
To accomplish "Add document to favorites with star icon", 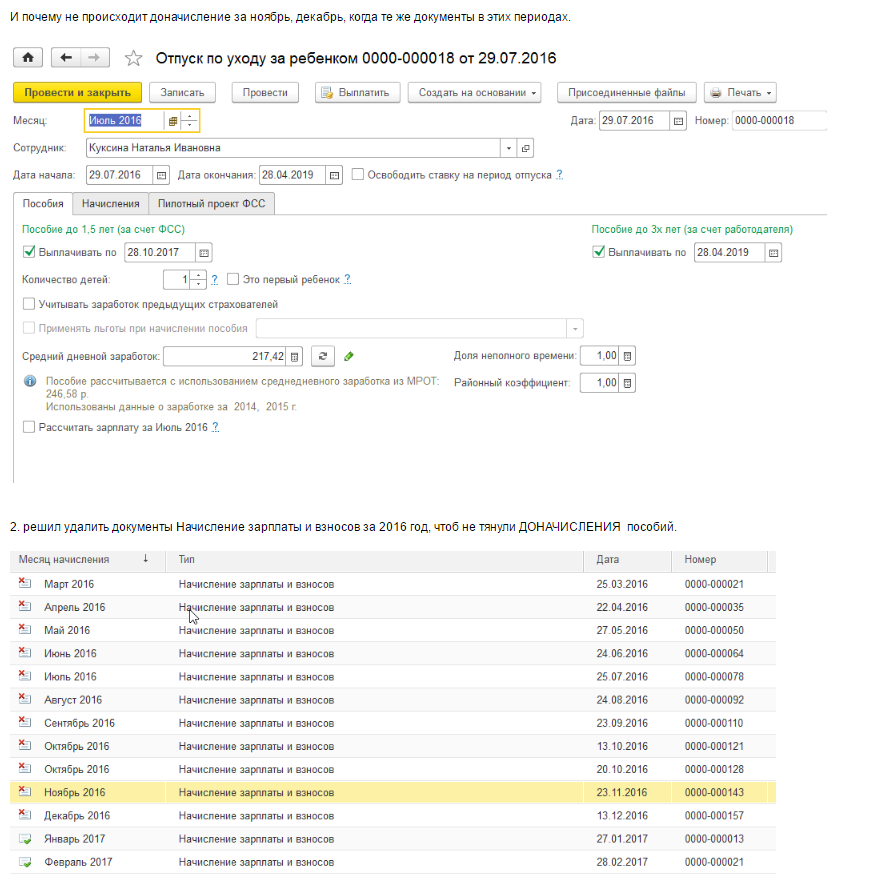I will 132,58.
